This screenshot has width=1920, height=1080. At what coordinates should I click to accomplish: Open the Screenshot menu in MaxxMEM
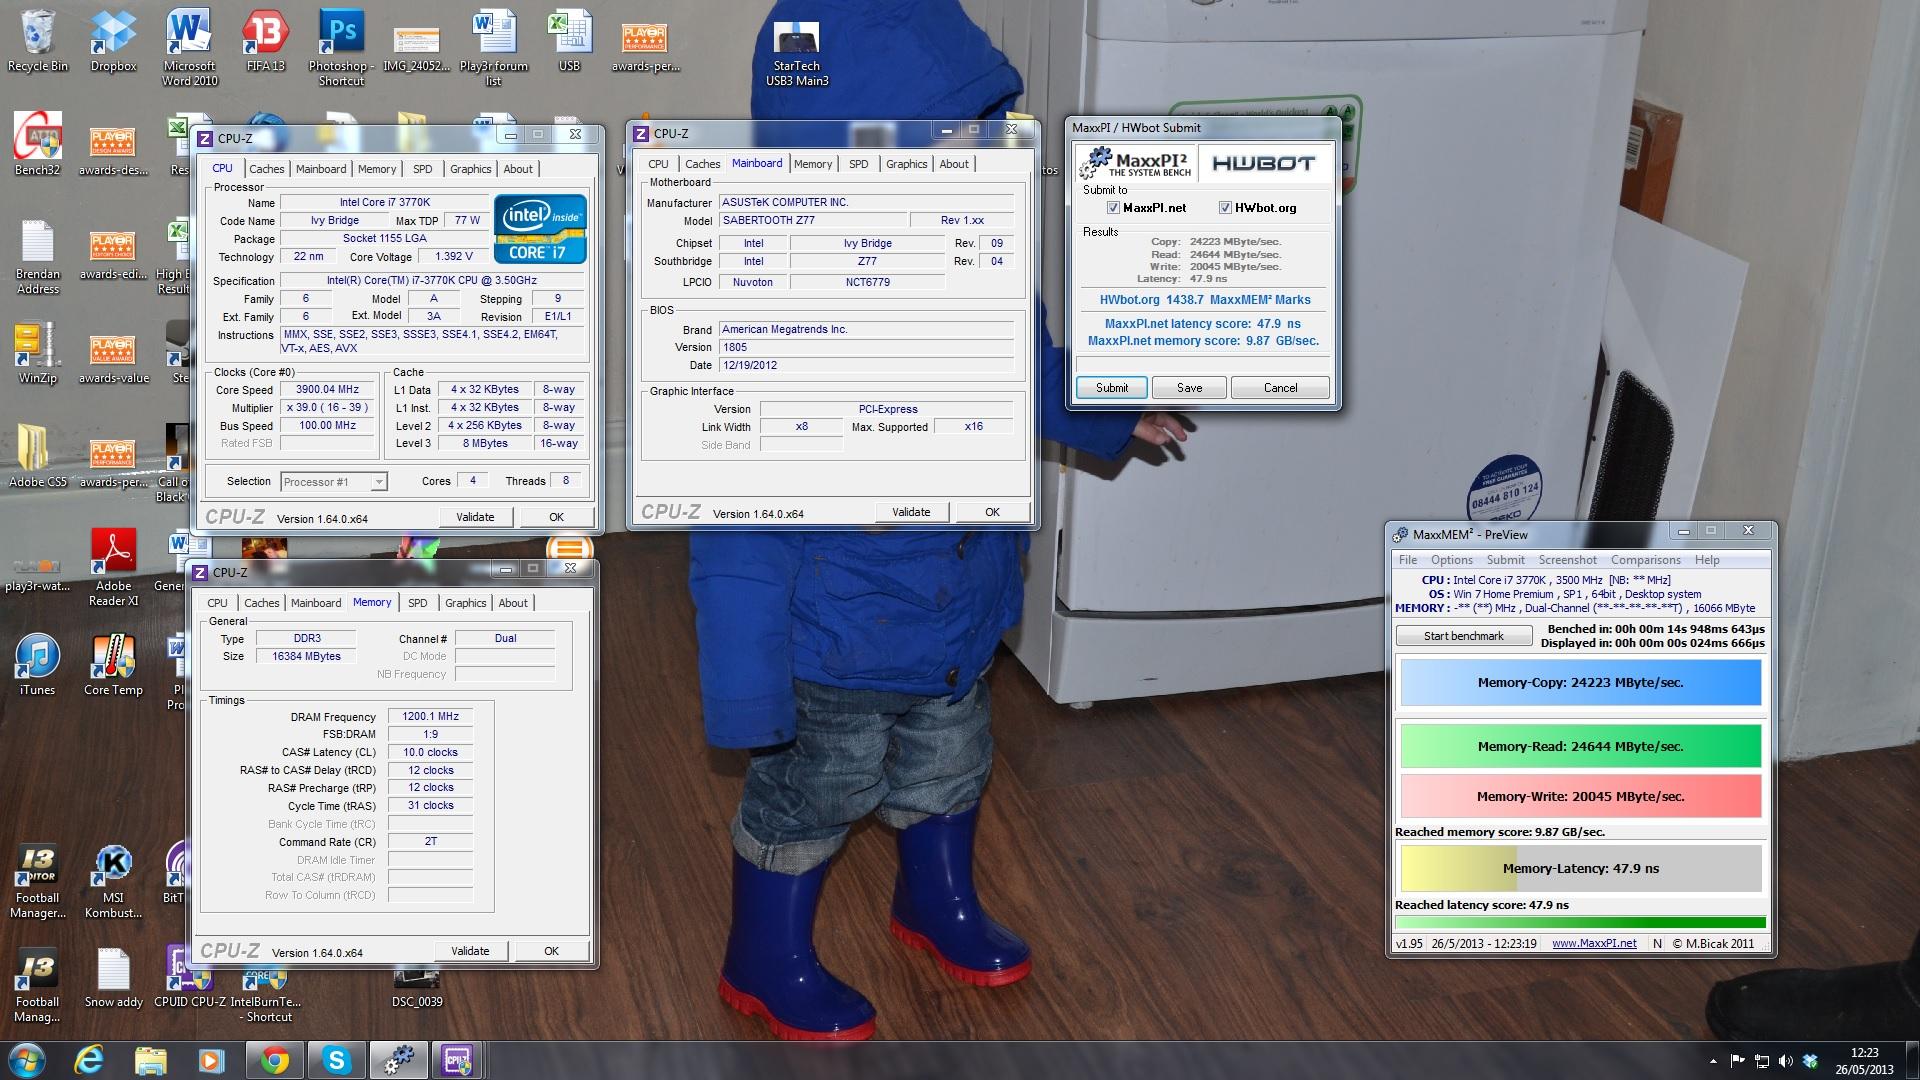pos(1567,560)
